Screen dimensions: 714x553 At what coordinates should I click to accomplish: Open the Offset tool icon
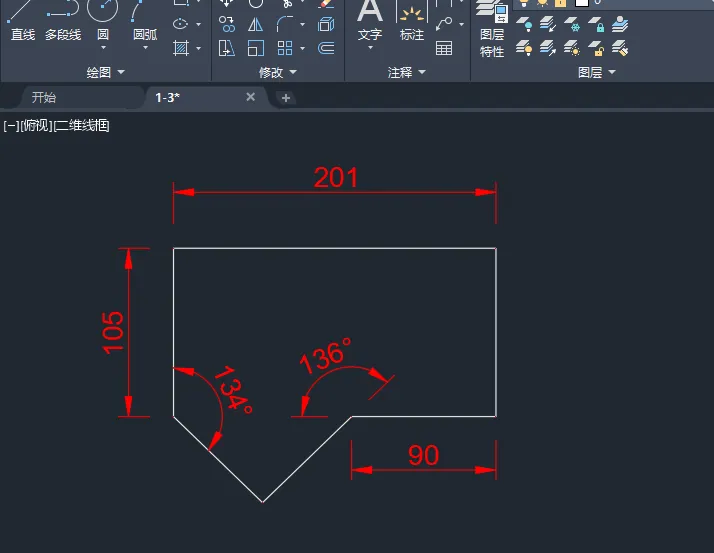tap(326, 48)
